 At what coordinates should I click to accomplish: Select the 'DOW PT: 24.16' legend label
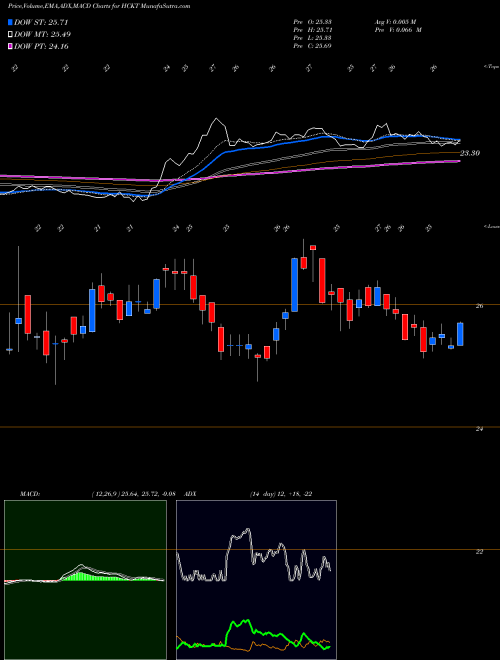tap(41, 46)
